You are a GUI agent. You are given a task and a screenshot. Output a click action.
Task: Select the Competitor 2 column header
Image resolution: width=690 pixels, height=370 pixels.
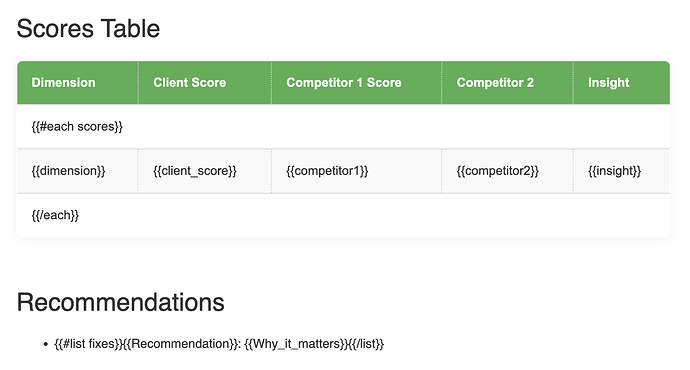click(x=507, y=83)
